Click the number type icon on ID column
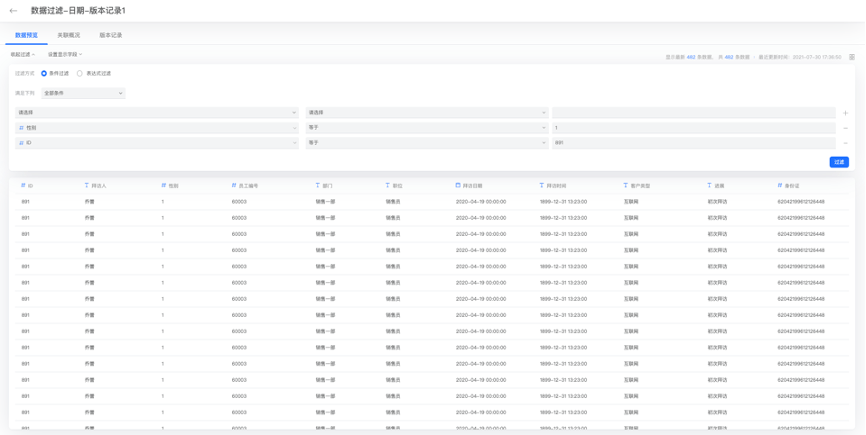Viewport: 866px width, 435px height. click(23, 185)
